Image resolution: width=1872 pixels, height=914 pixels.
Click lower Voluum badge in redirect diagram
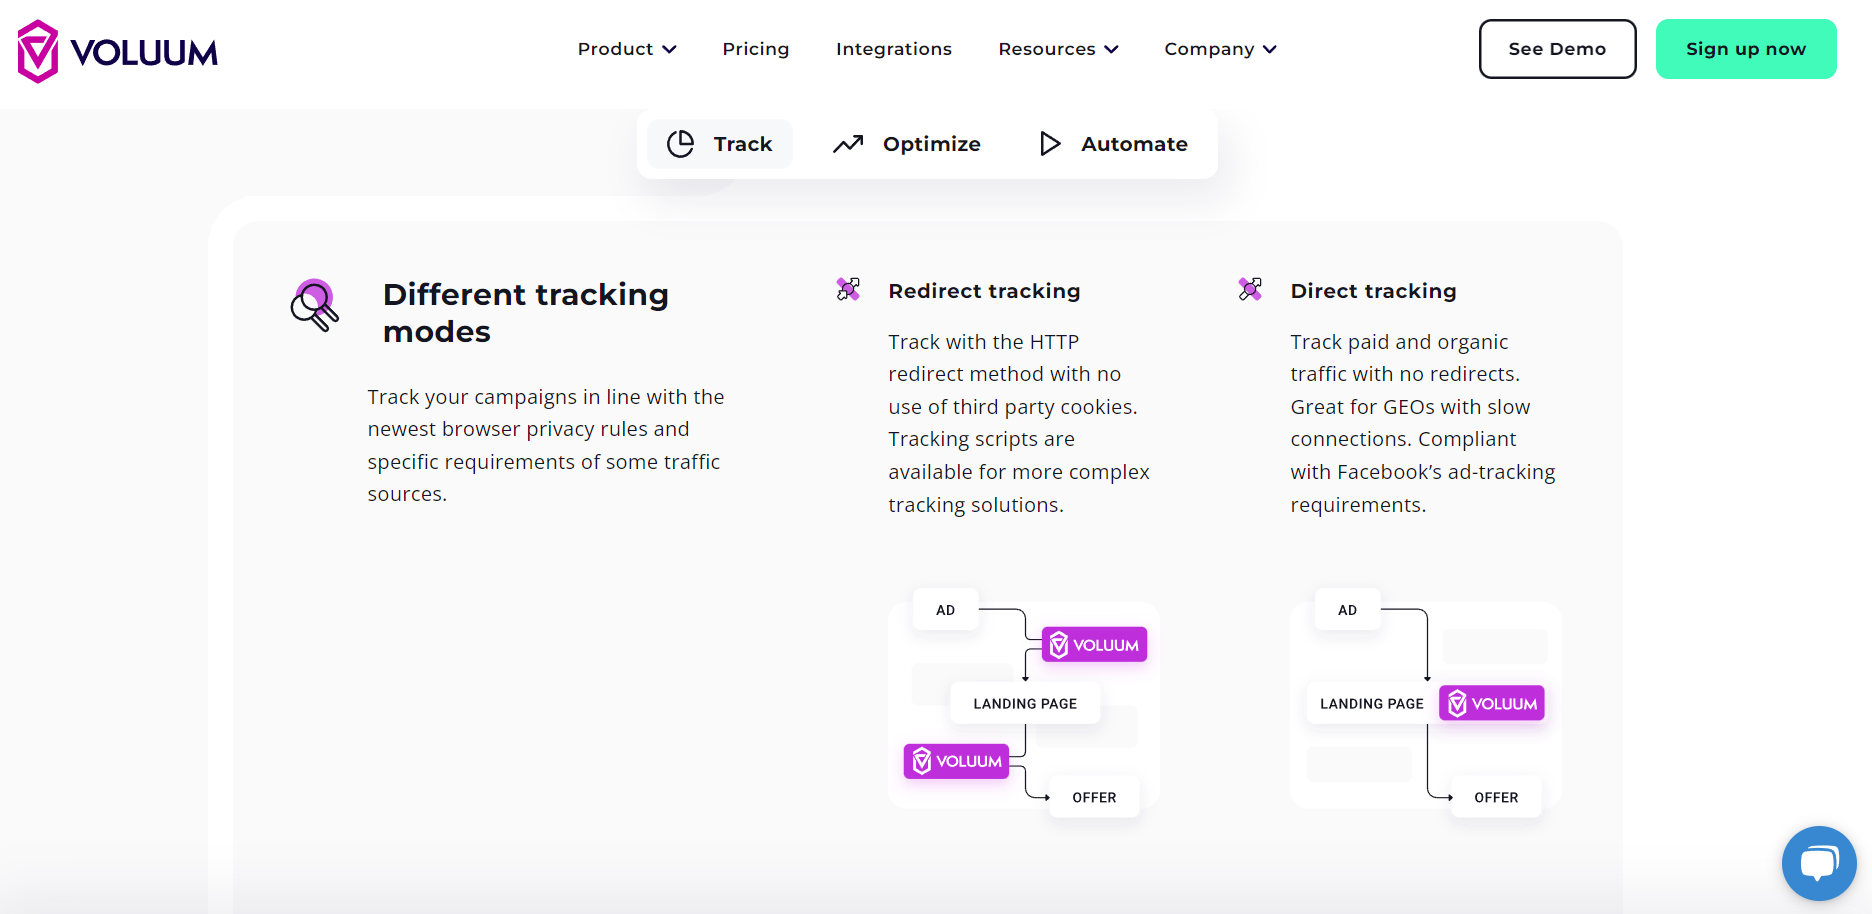(957, 761)
